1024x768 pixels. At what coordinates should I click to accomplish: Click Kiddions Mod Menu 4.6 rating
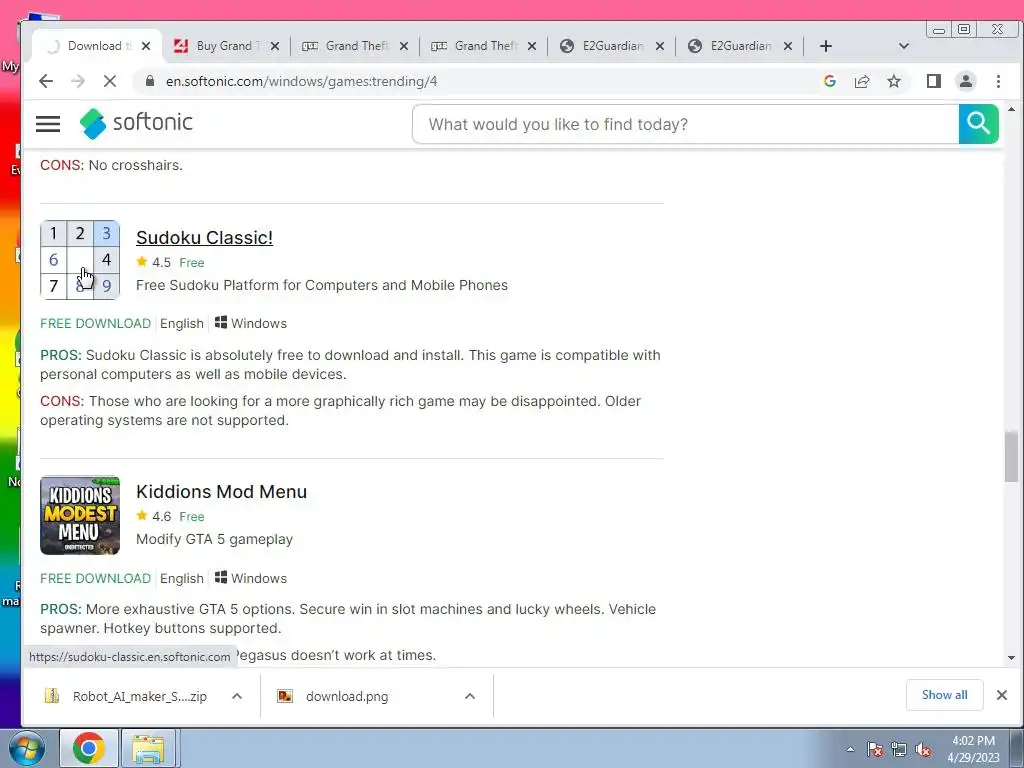pyautogui.click(x=153, y=517)
